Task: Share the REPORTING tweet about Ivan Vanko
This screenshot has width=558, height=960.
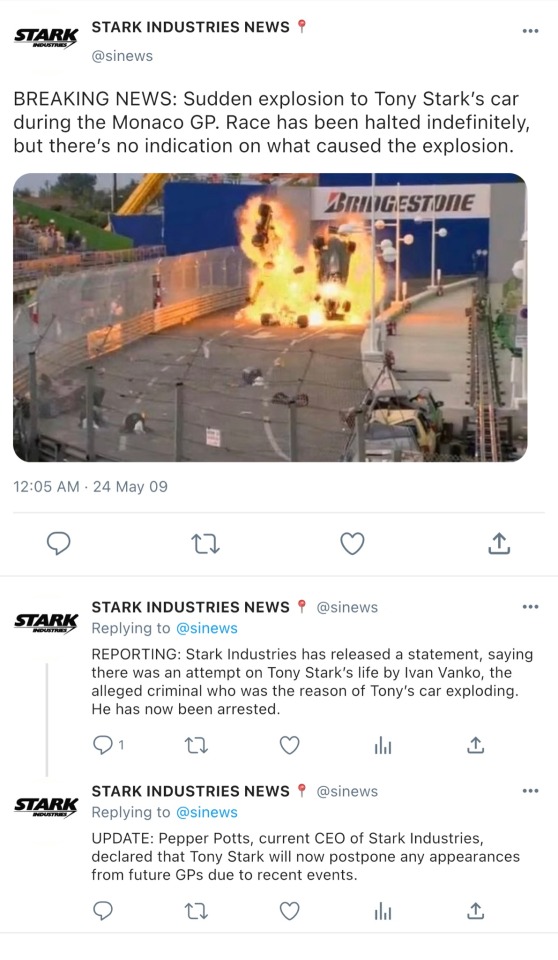Action: pyautogui.click(x=475, y=745)
